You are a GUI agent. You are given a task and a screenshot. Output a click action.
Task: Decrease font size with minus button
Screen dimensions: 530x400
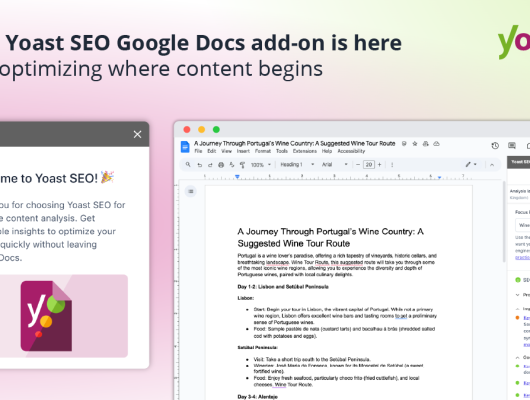pyautogui.click(x=358, y=165)
